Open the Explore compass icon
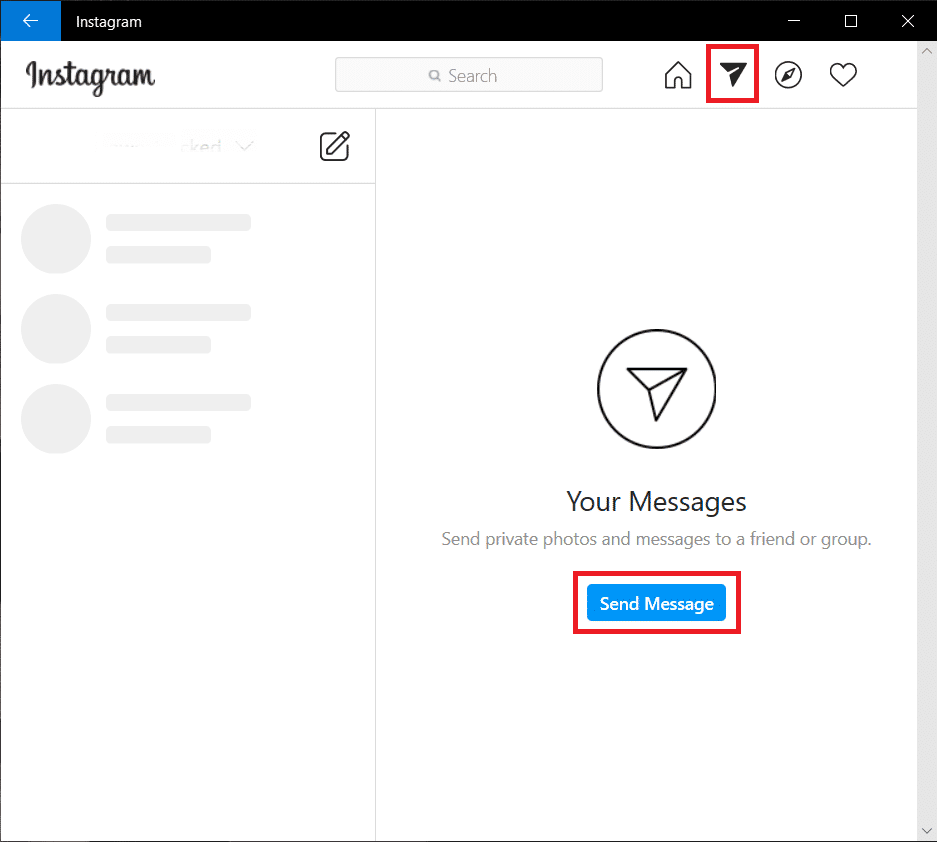 (x=788, y=75)
